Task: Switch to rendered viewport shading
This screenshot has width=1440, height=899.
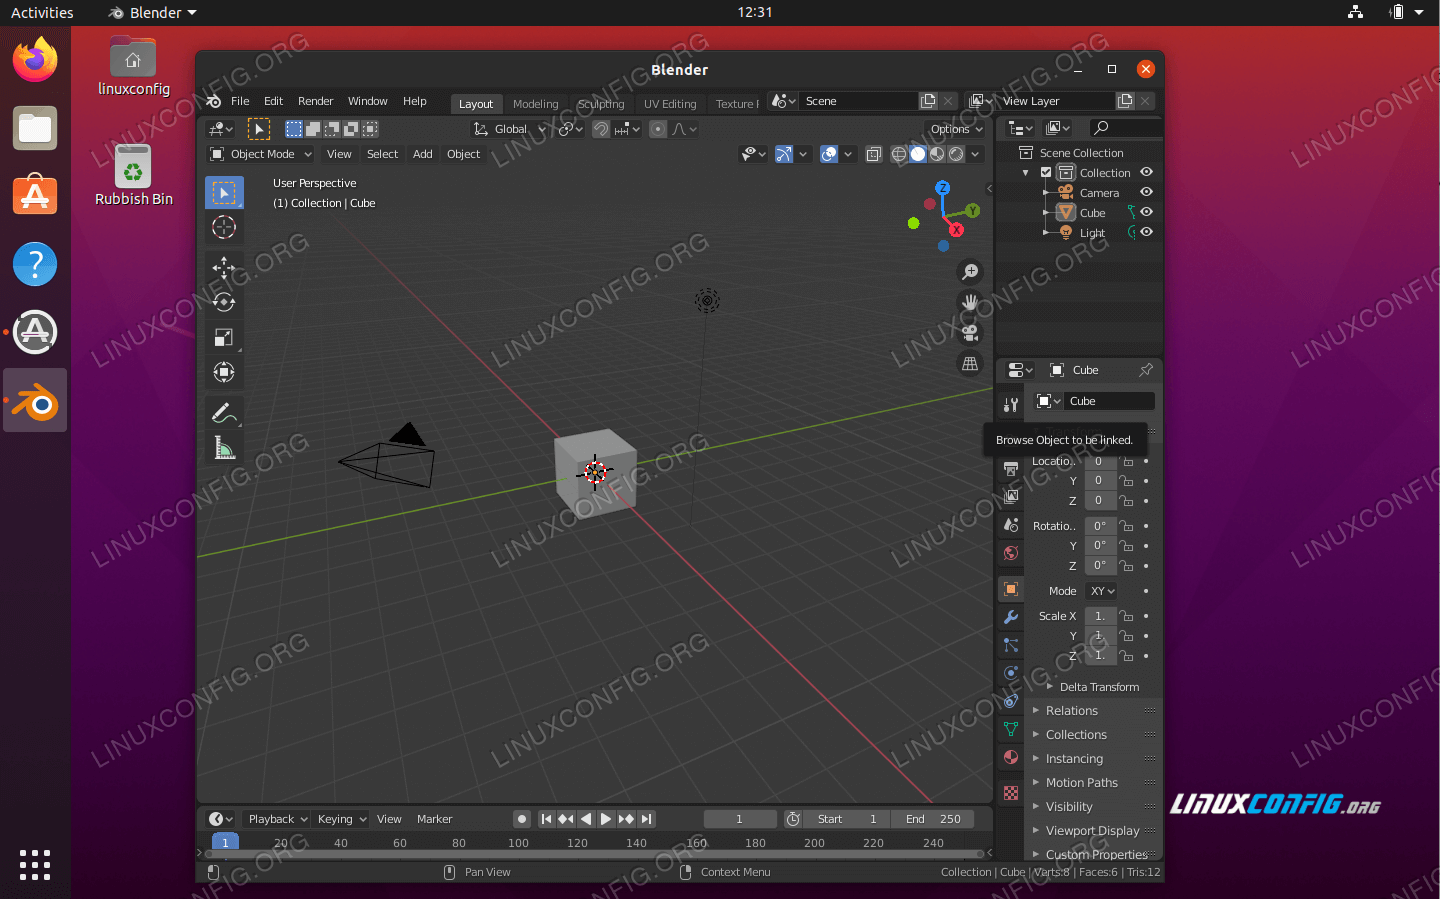Action: (x=956, y=154)
